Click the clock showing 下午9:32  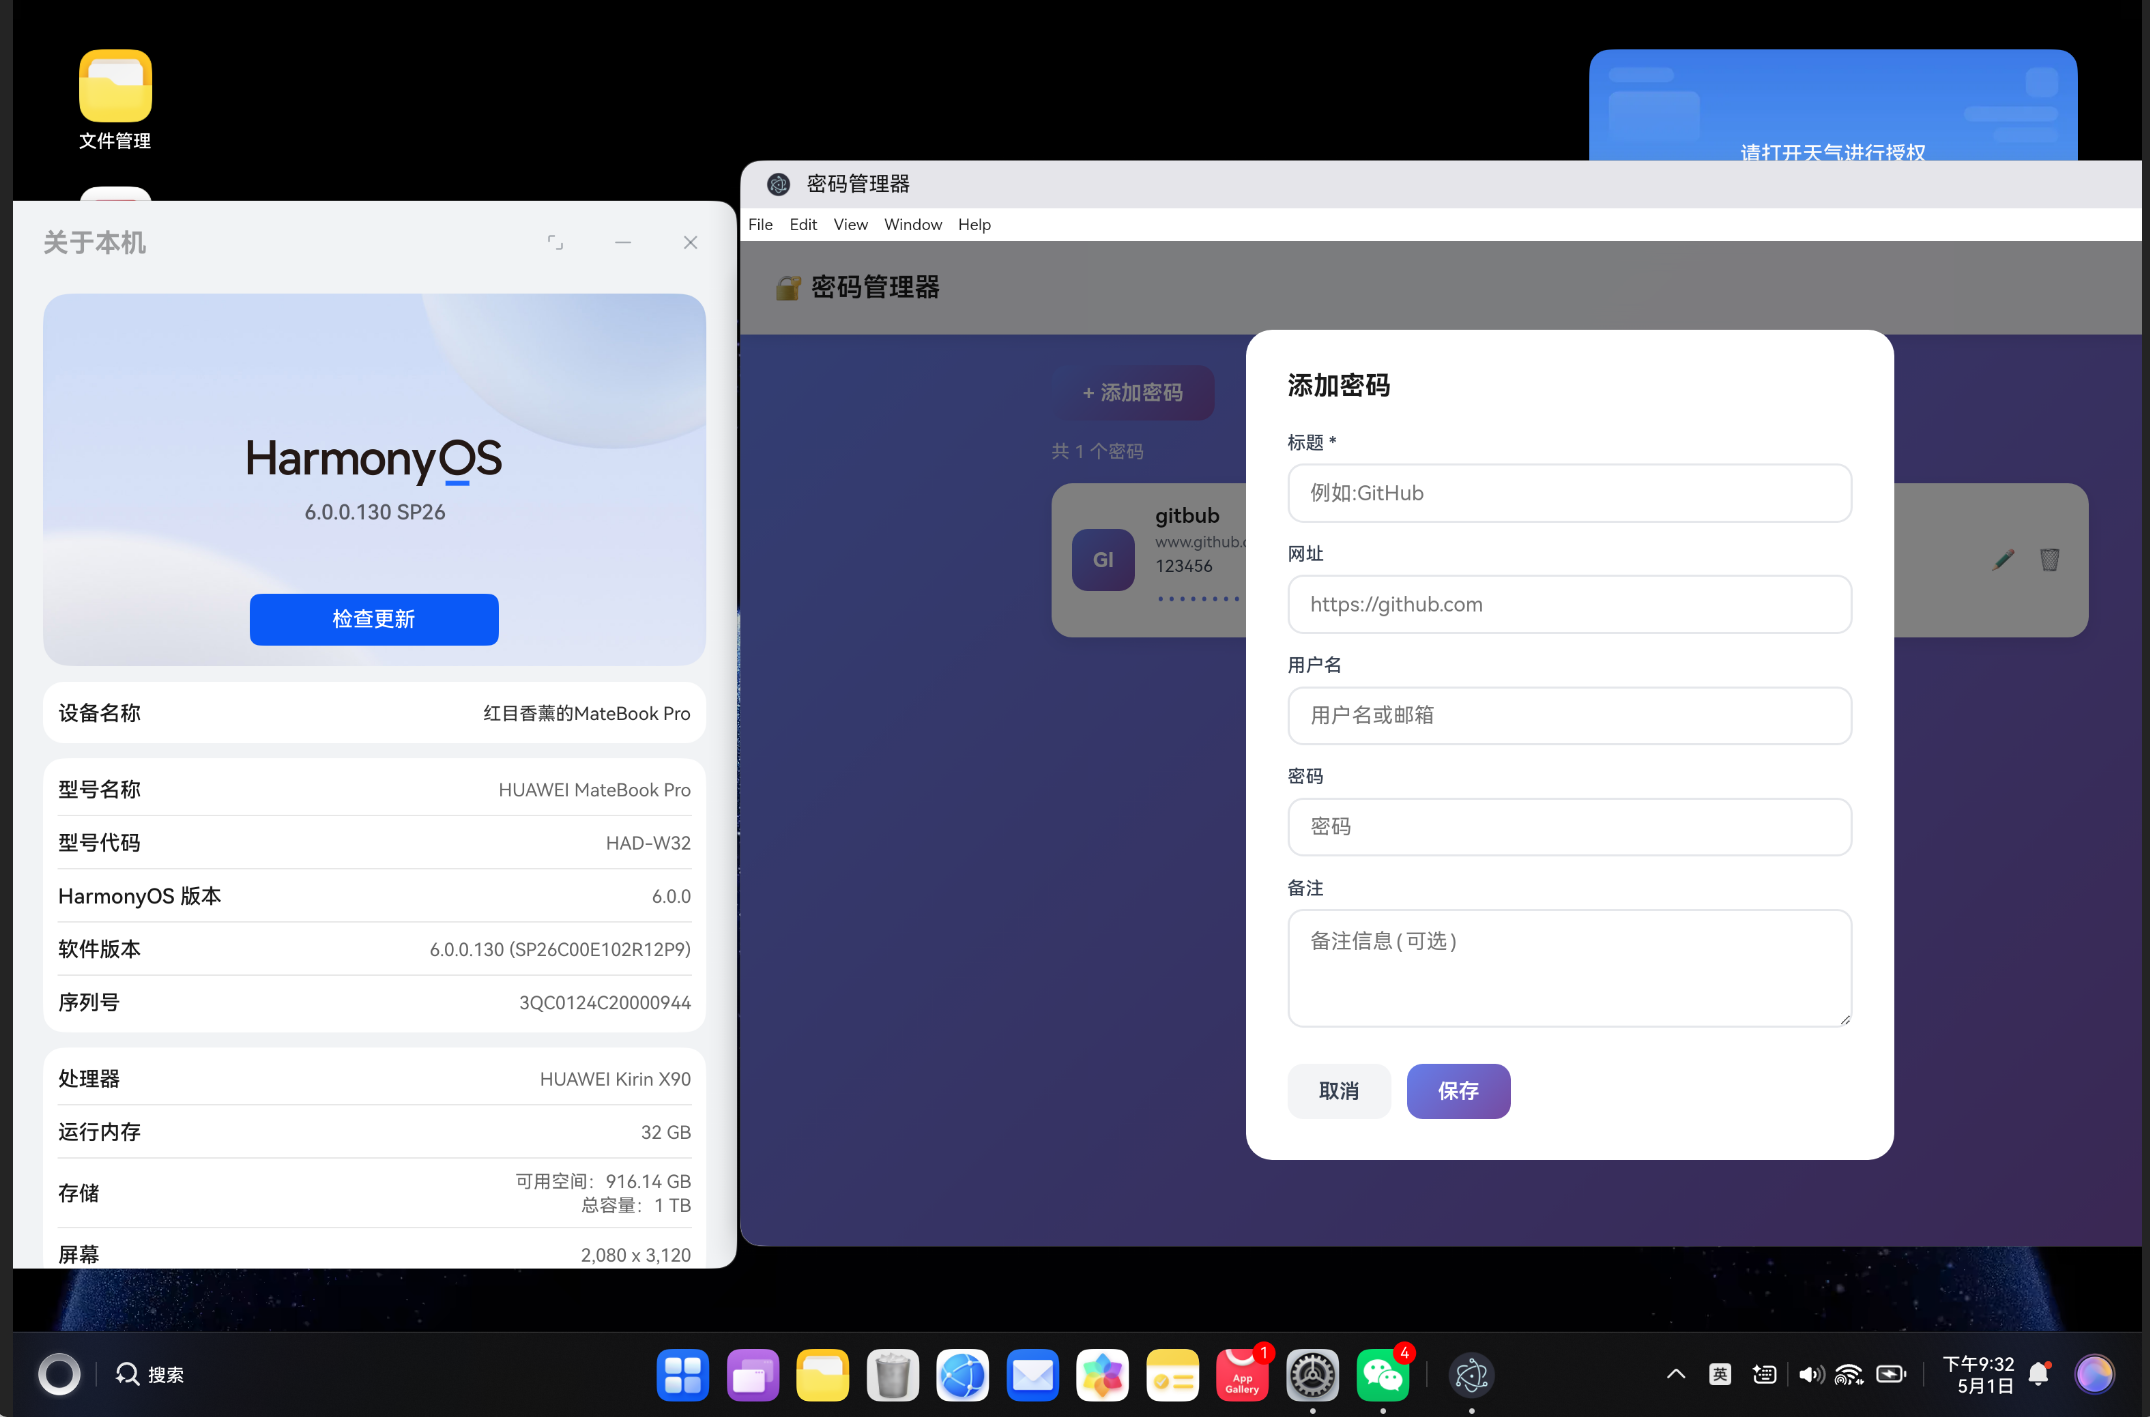click(1978, 1364)
